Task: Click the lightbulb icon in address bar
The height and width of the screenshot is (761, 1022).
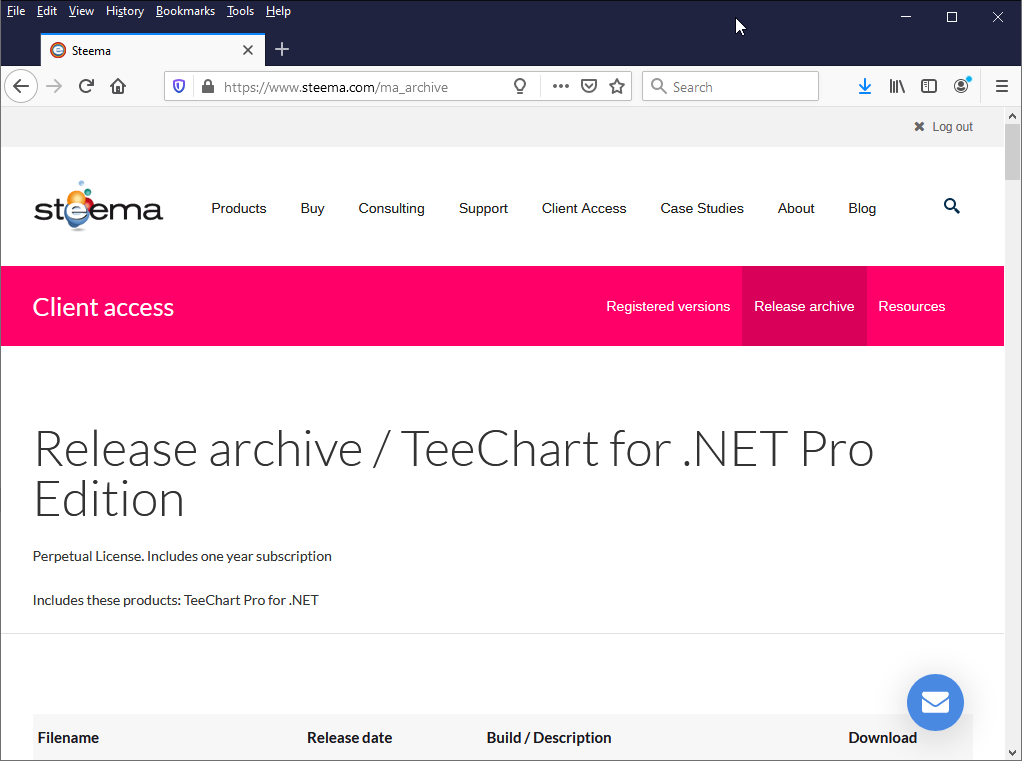Action: 520,86
